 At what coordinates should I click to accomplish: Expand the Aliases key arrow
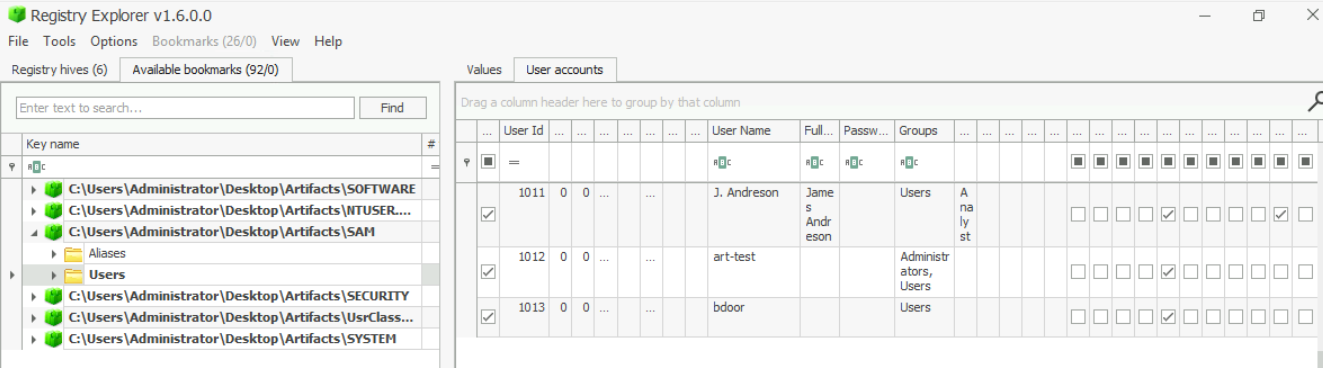(55, 254)
